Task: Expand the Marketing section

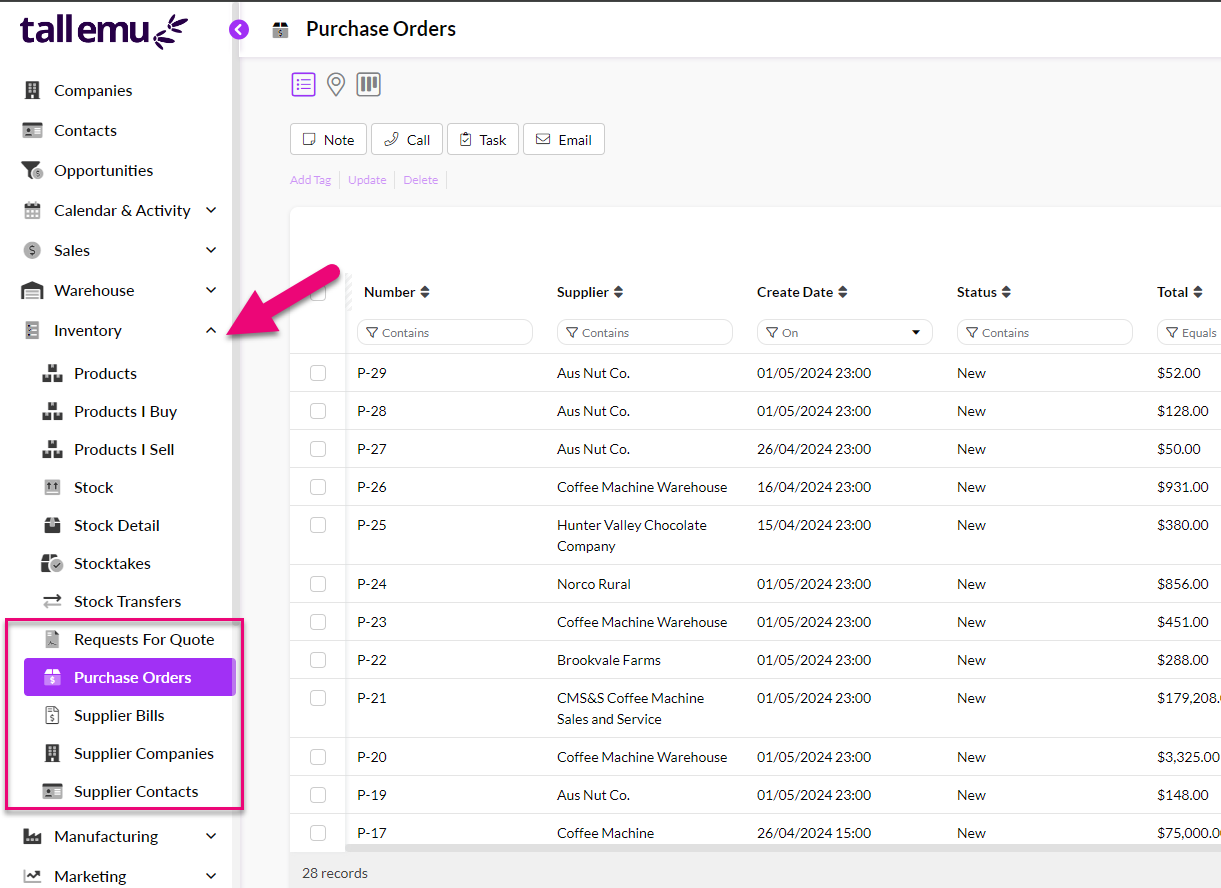Action: click(211, 876)
